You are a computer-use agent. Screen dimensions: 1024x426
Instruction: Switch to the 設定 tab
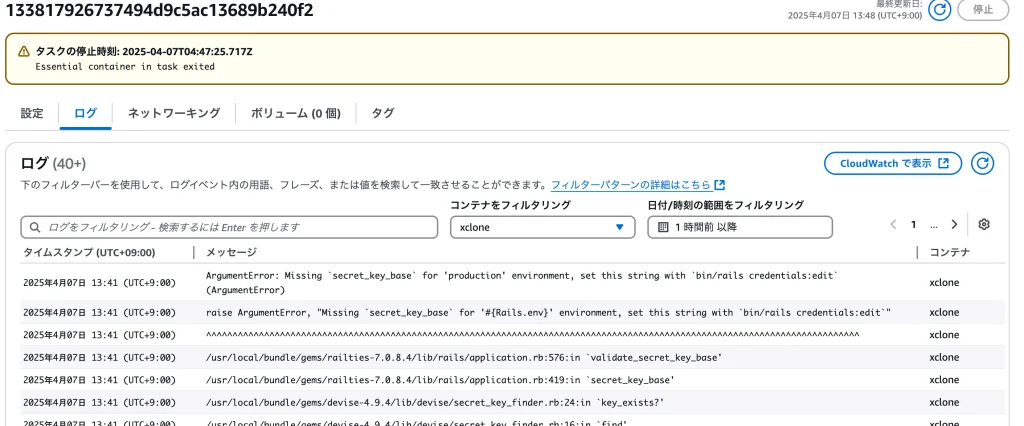(32, 113)
